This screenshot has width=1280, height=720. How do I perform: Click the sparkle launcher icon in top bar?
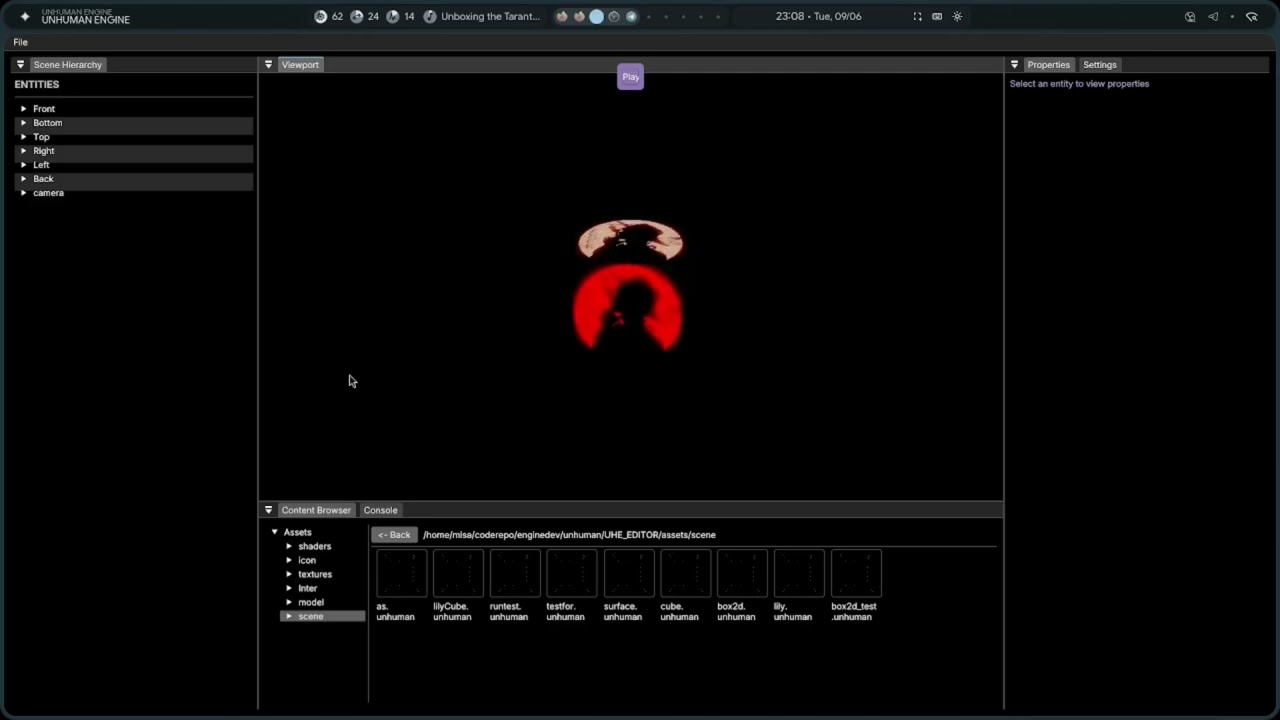pyautogui.click(x=25, y=17)
